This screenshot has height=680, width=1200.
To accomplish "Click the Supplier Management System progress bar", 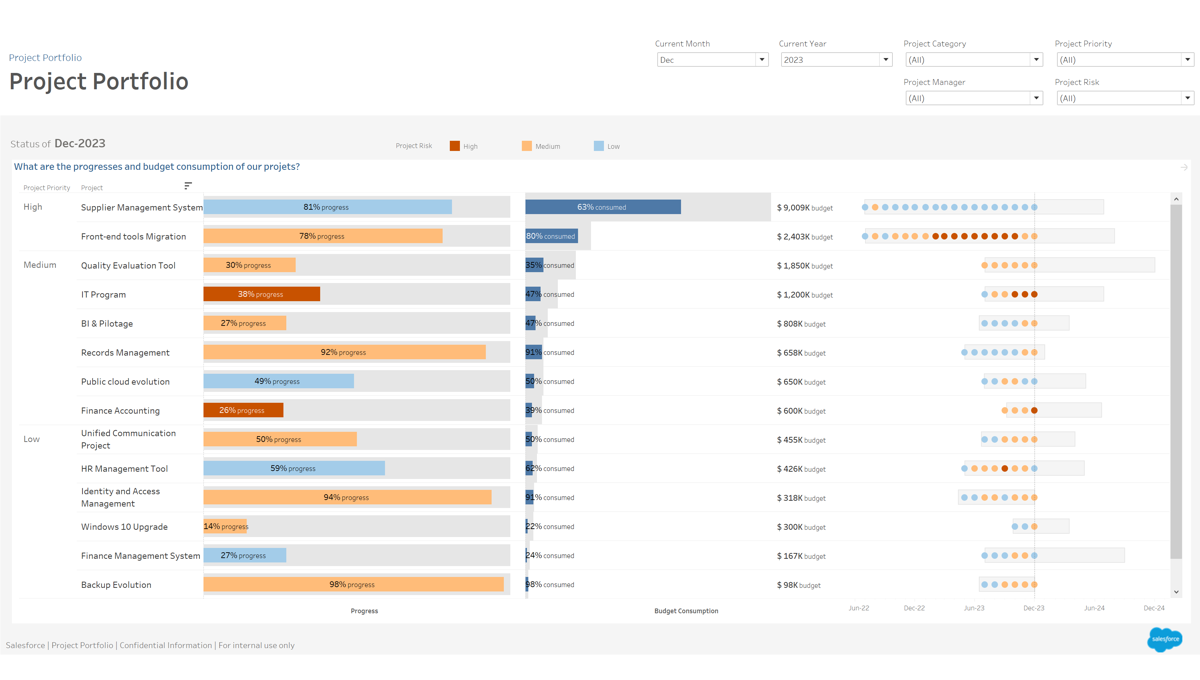I will [327, 207].
